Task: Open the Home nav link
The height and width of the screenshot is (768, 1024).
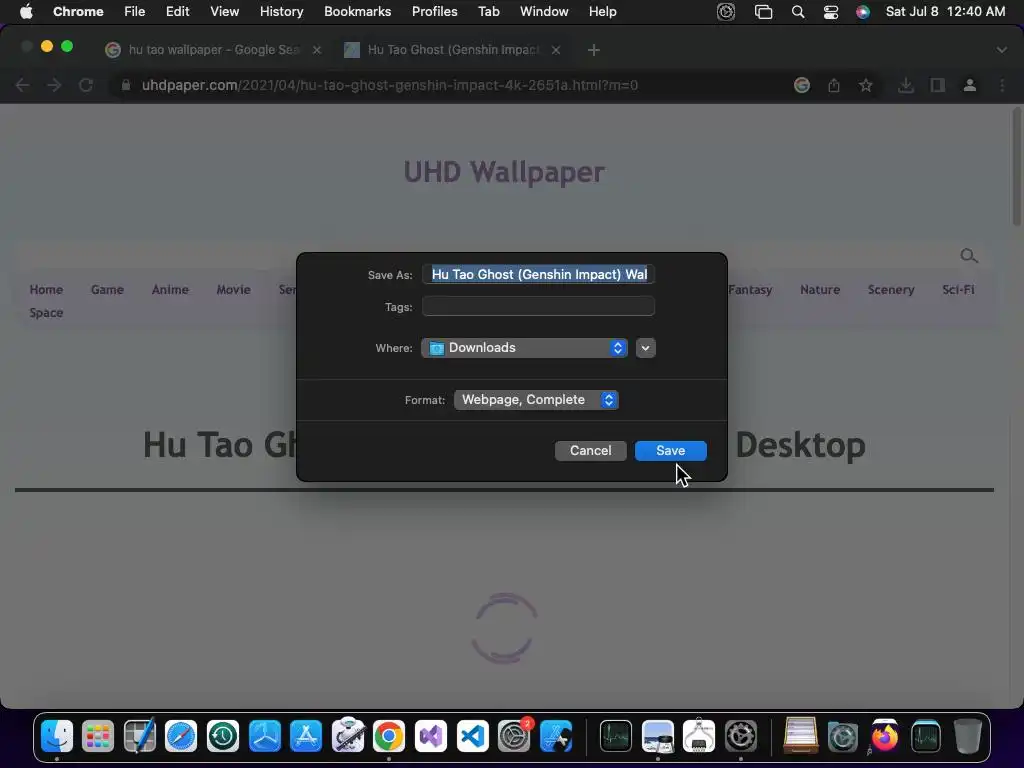Action: click(46, 289)
